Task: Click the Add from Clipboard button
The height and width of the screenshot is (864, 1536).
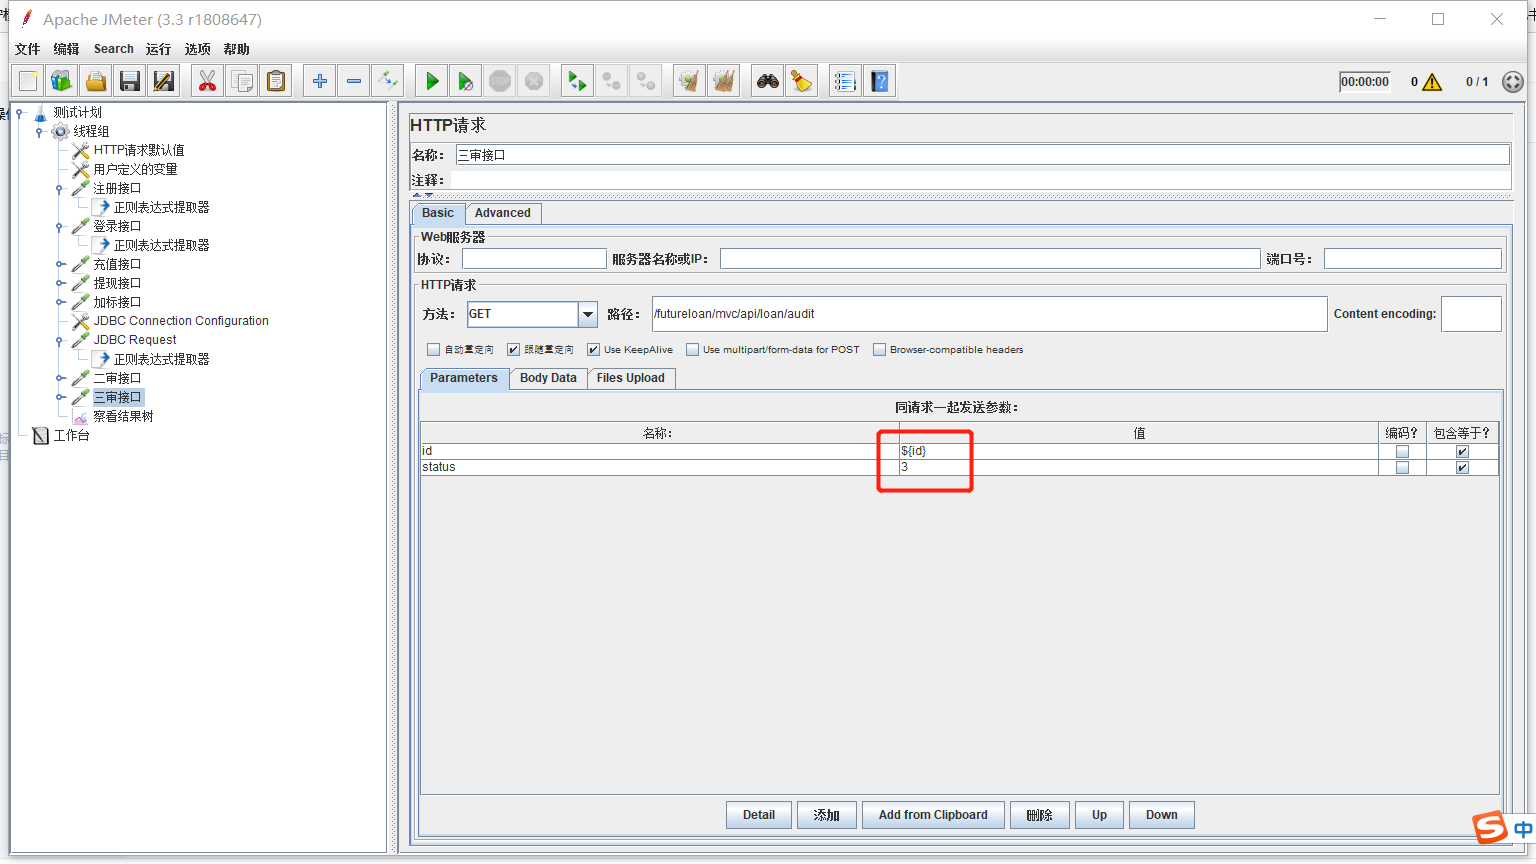Action: pyautogui.click(x=933, y=815)
